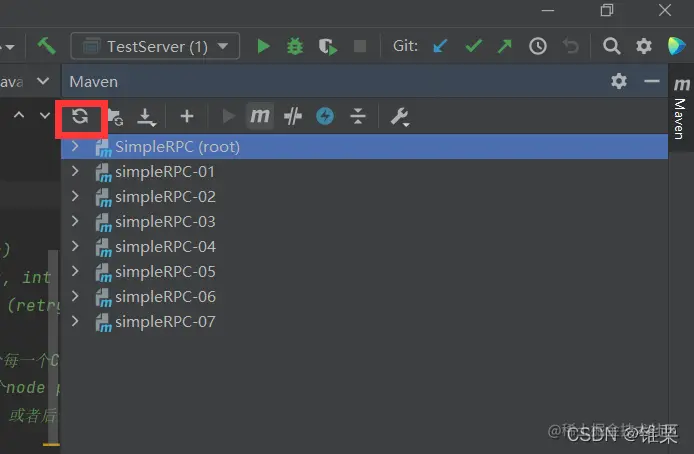Hide the Maven tool window
This screenshot has height=454, width=694.
point(652,81)
